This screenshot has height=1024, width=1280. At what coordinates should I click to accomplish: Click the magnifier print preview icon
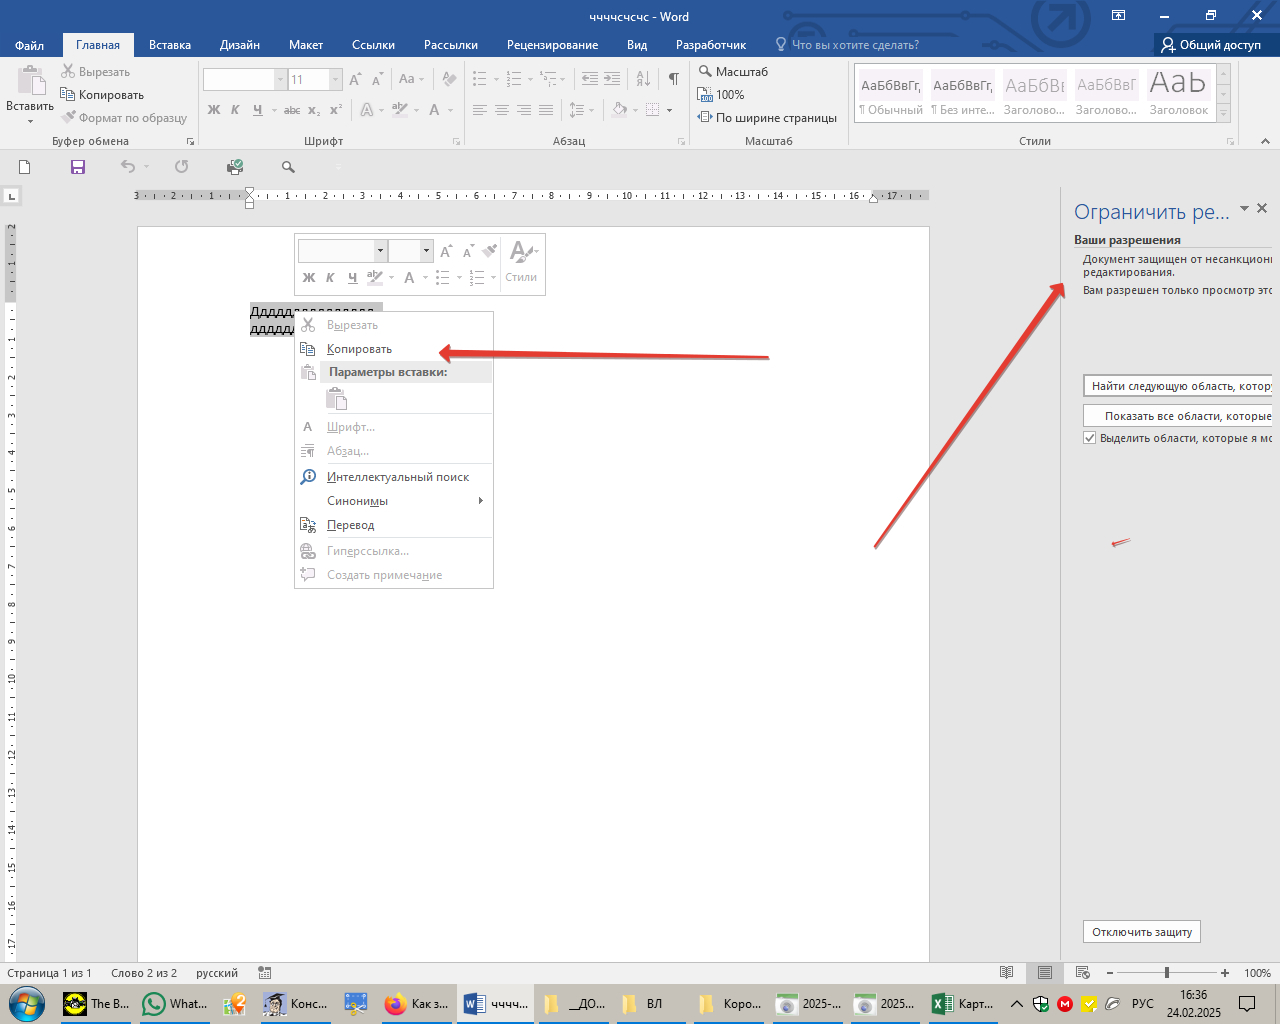(x=288, y=167)
